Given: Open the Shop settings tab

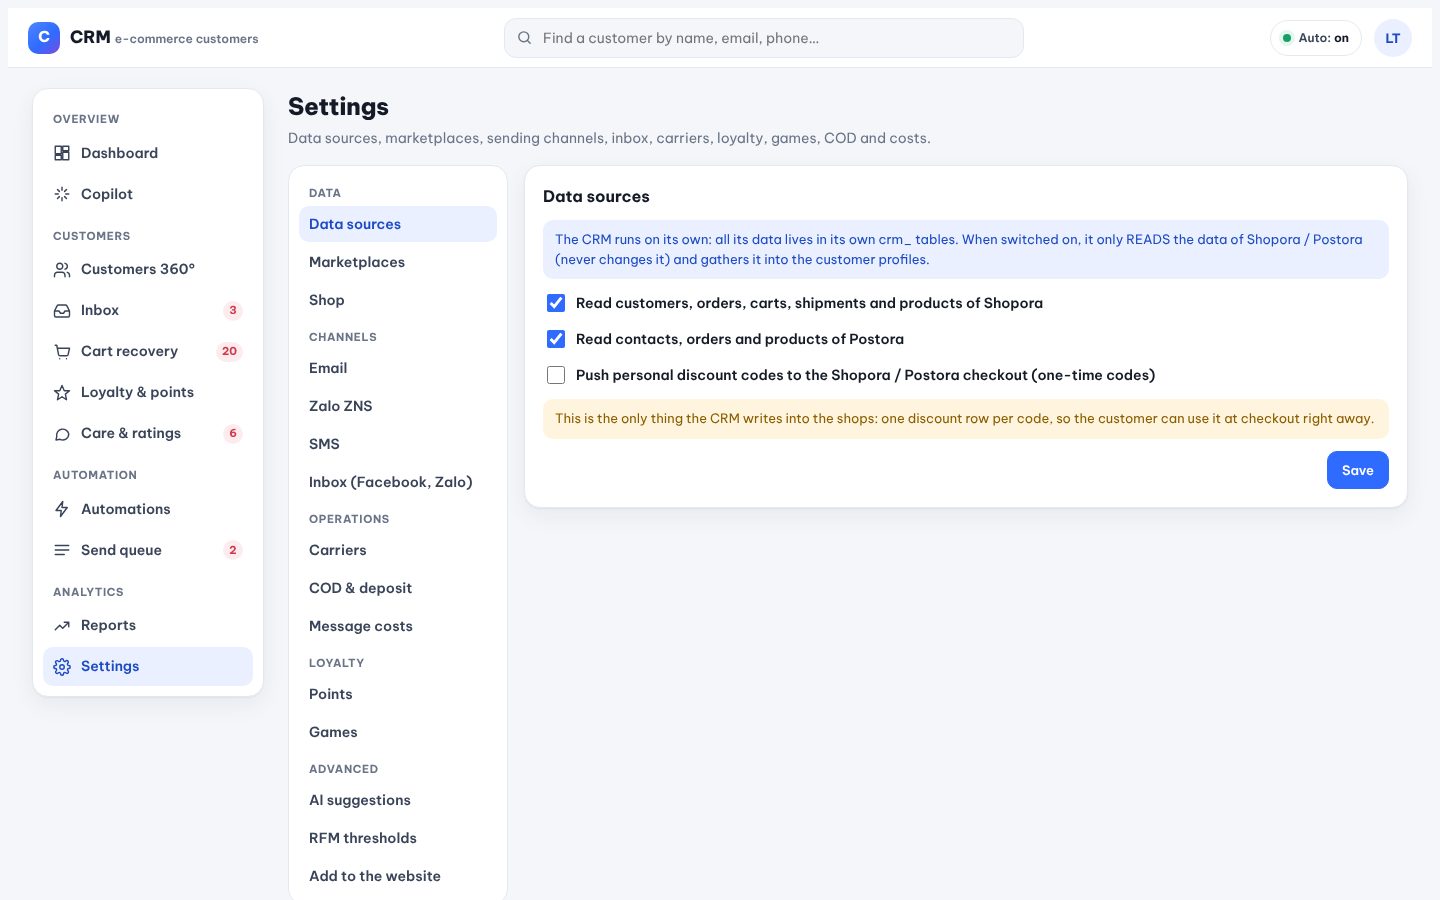Looking at the screenshot, I should [x=398, y=300].
